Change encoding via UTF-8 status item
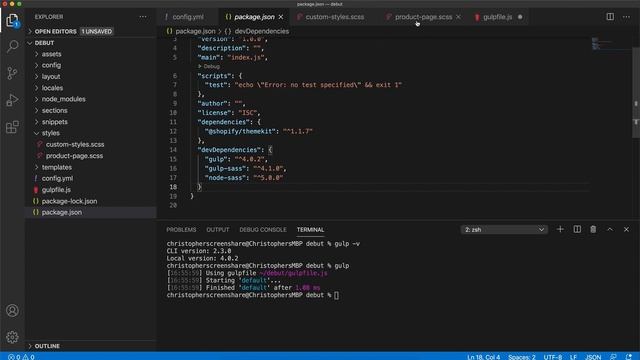Image resolution: width=640 pixels, height=360 pixels. 553,357
